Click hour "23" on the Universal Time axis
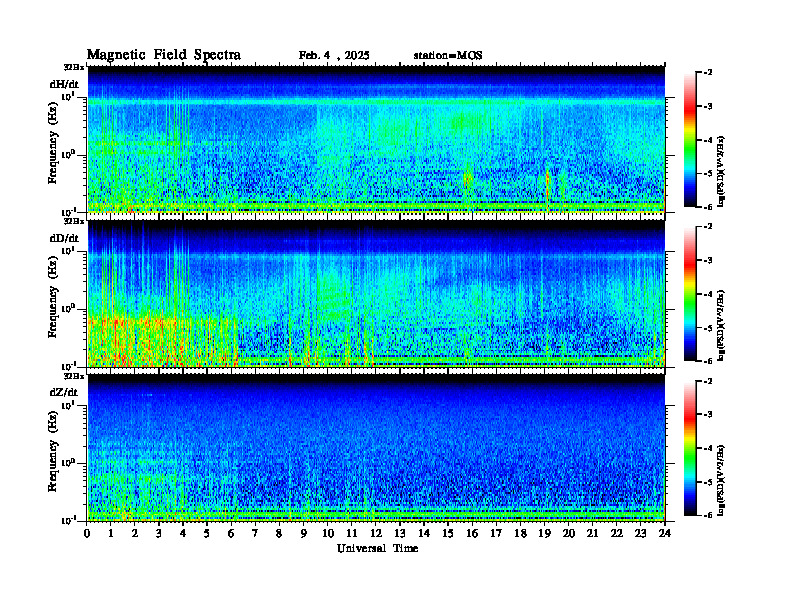The height and width of the screenshot is (612, 792). 641,533
